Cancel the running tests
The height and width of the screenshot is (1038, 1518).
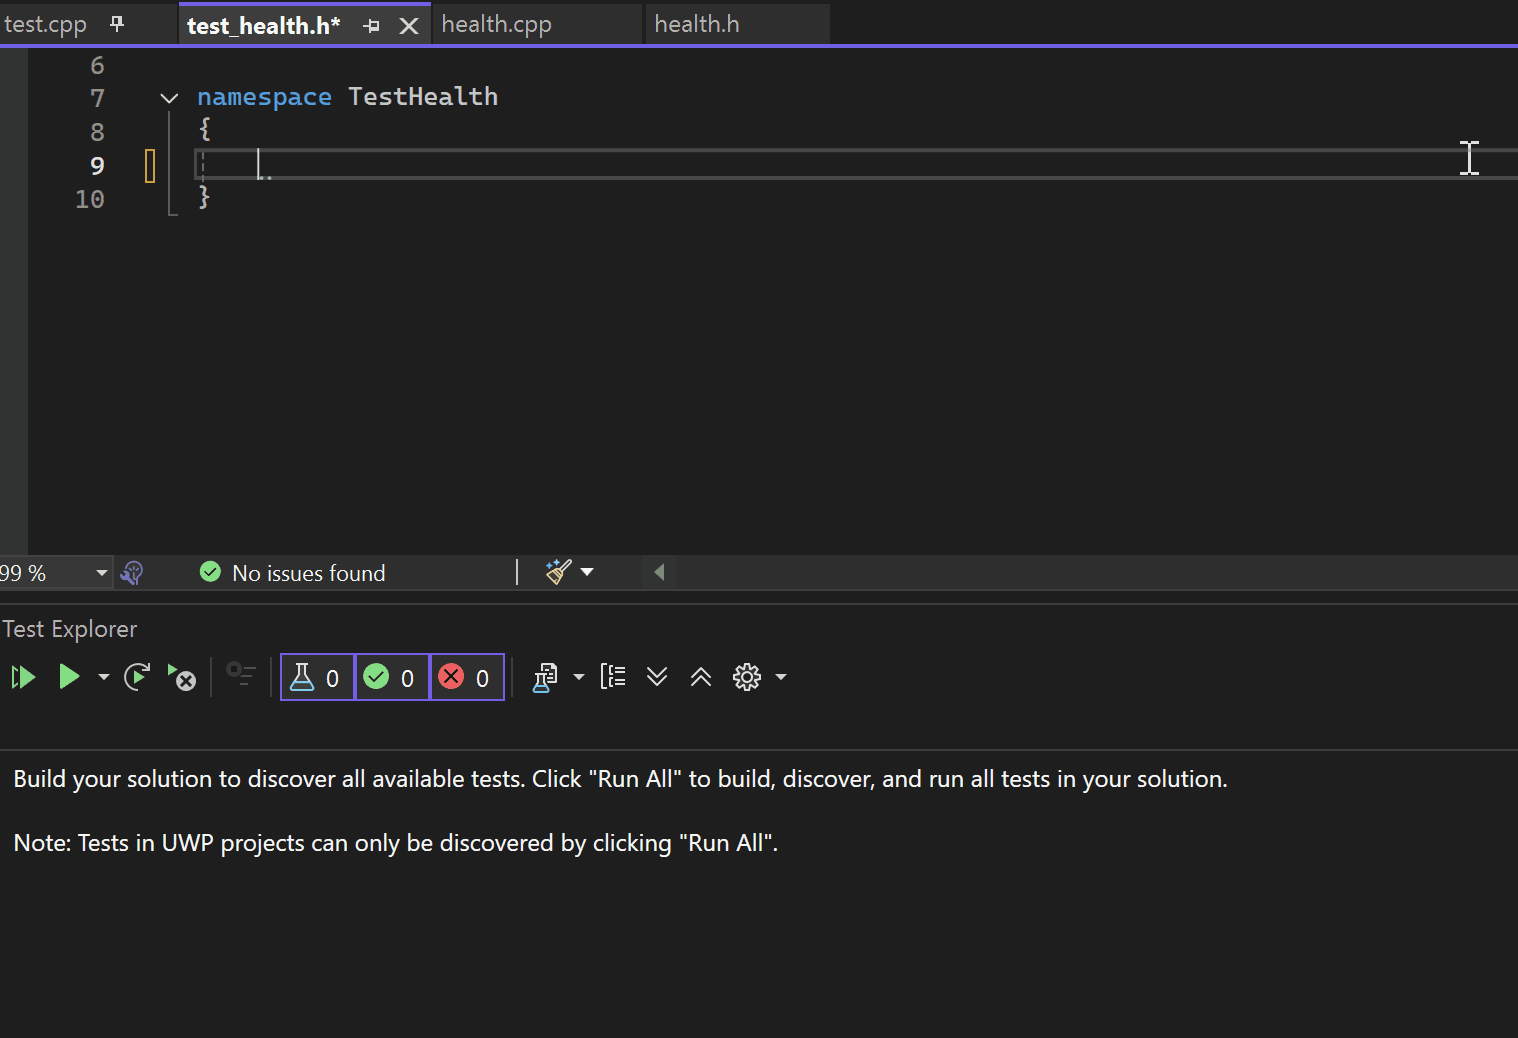[183, 677]
